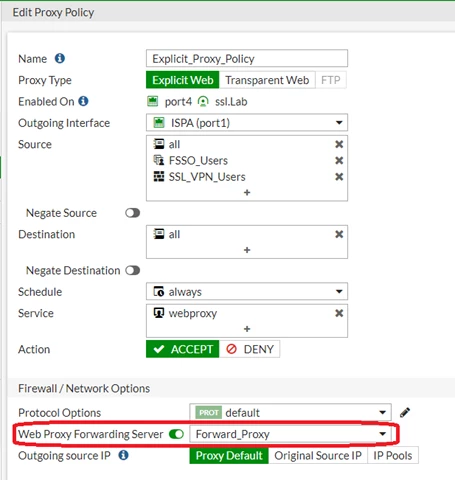Select Transparent Web proxy type
Viewport: 455px width, 481px height.
click(267, 80)
